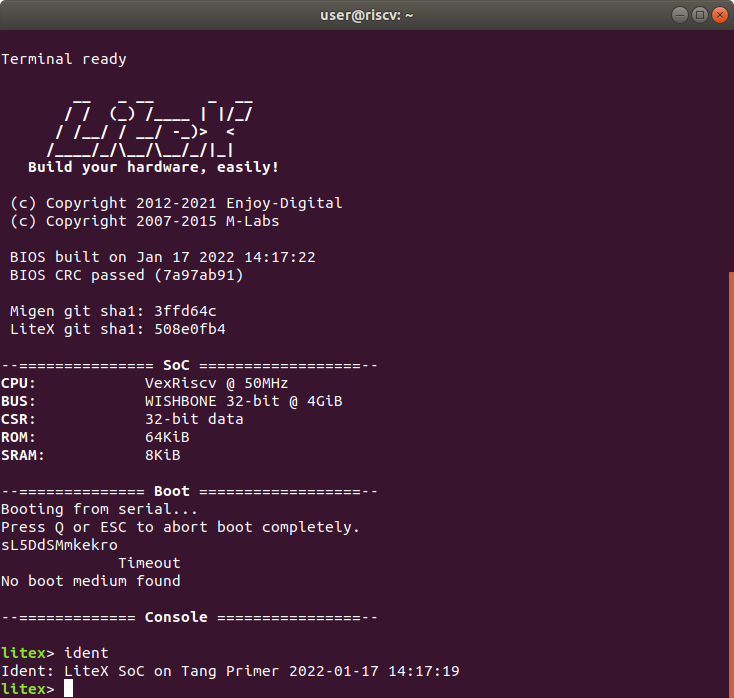This screenshot has width=734, height=698.
Task: Click the M-Labs copyright line
Action: [x=145, y=221]
